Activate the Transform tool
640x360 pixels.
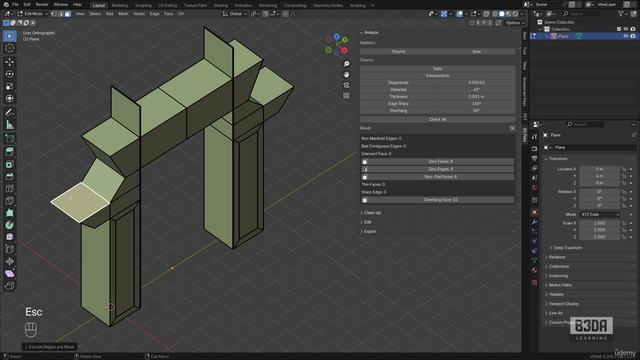click(x=10, y=98)
